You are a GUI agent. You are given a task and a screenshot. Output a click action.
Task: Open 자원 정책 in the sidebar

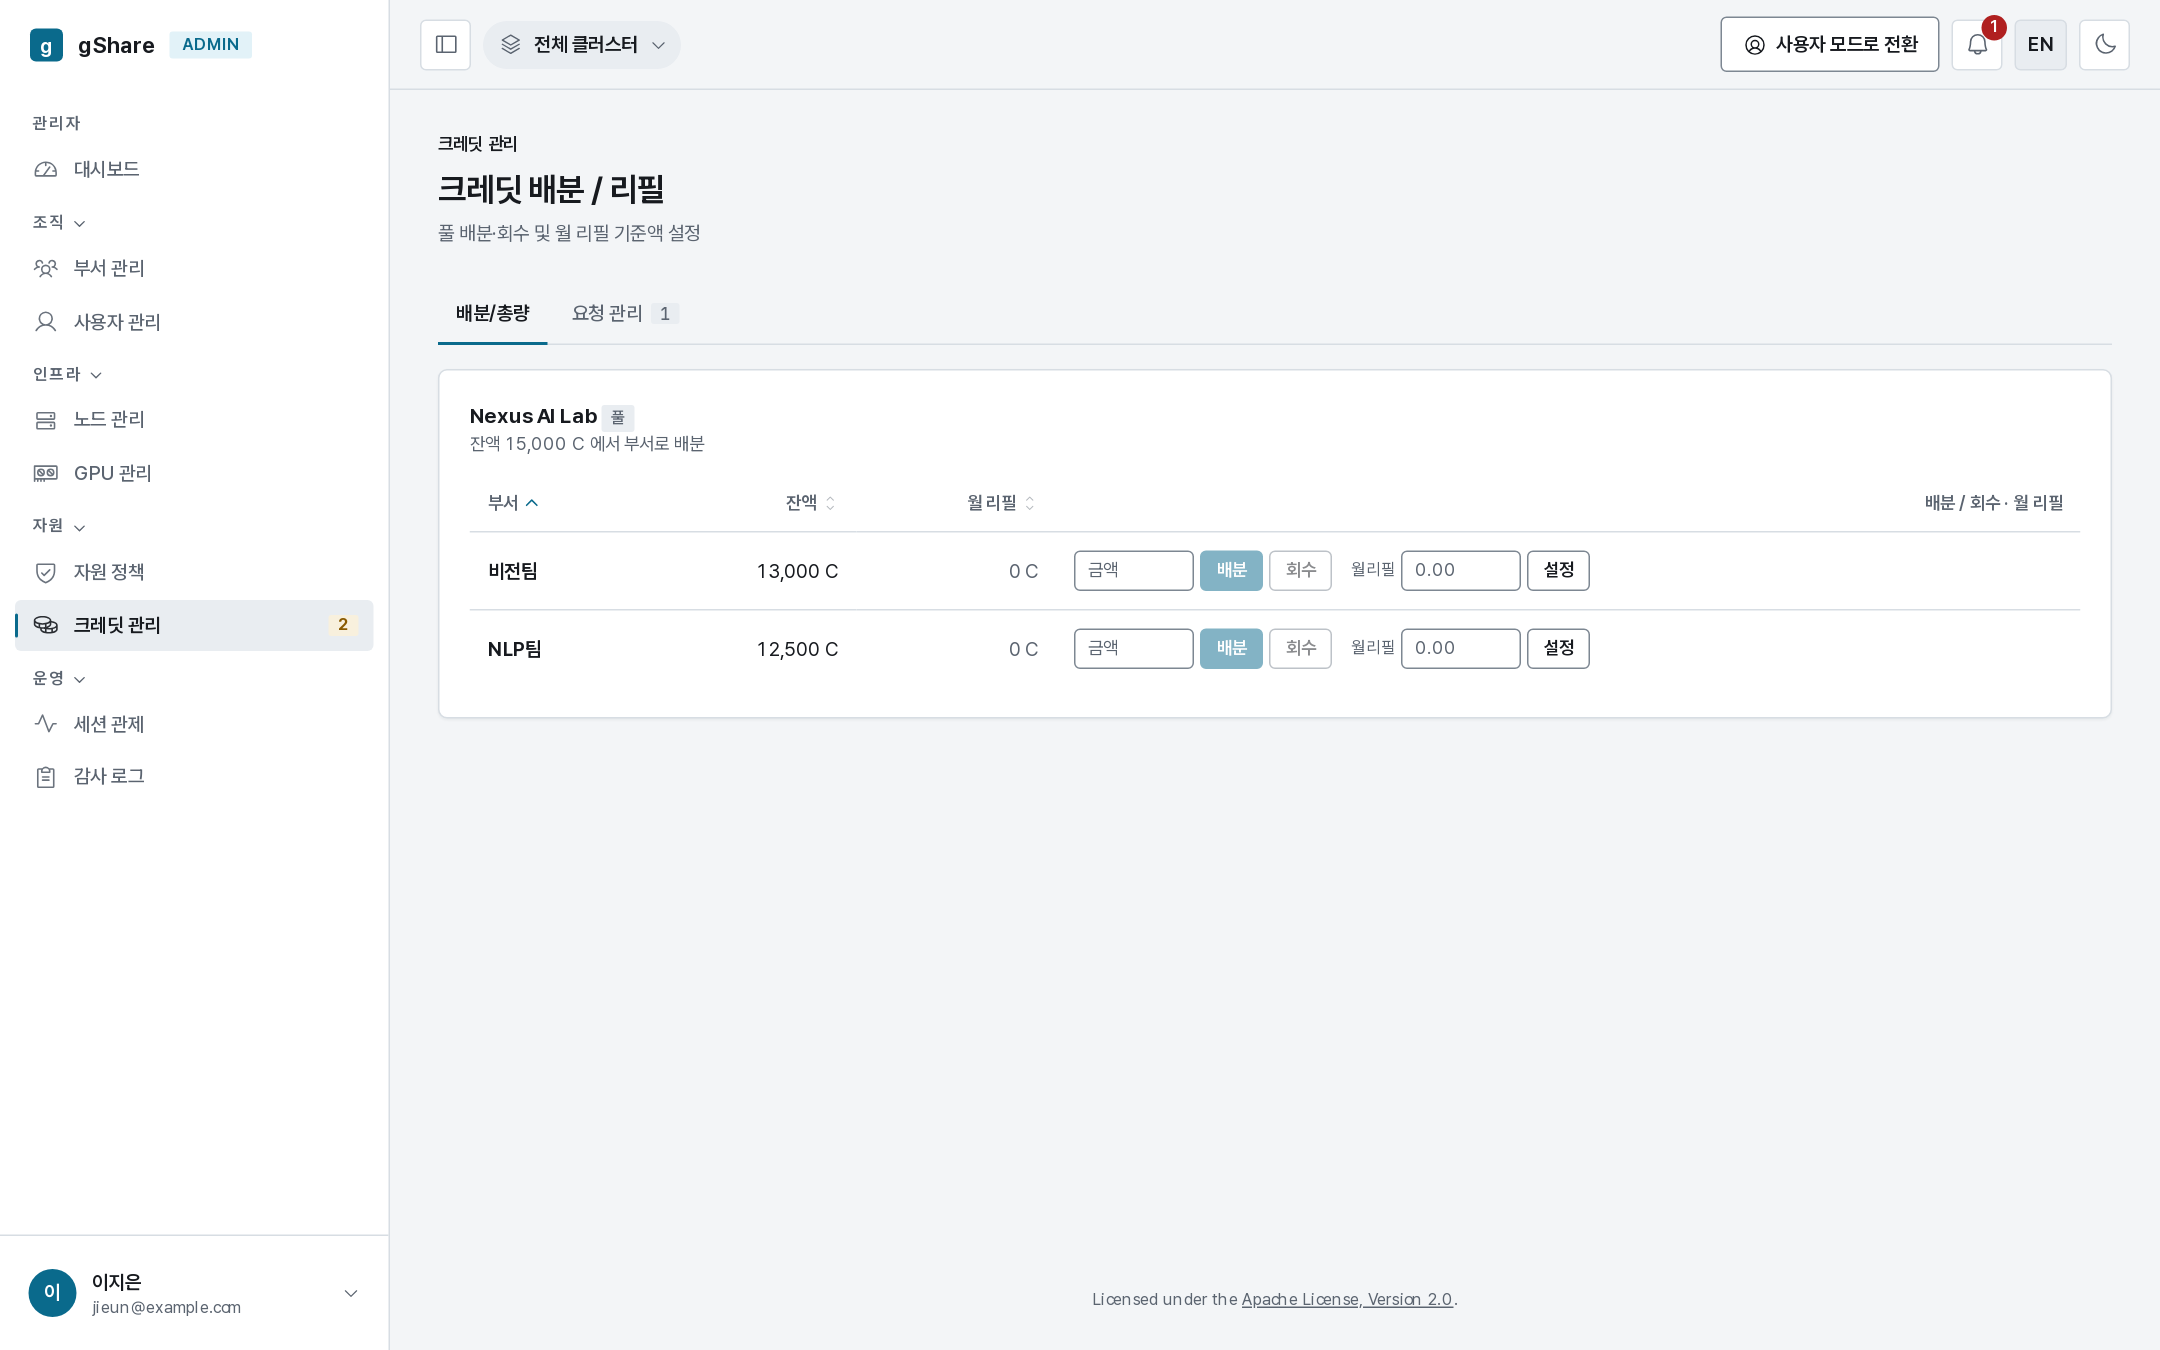194,572
